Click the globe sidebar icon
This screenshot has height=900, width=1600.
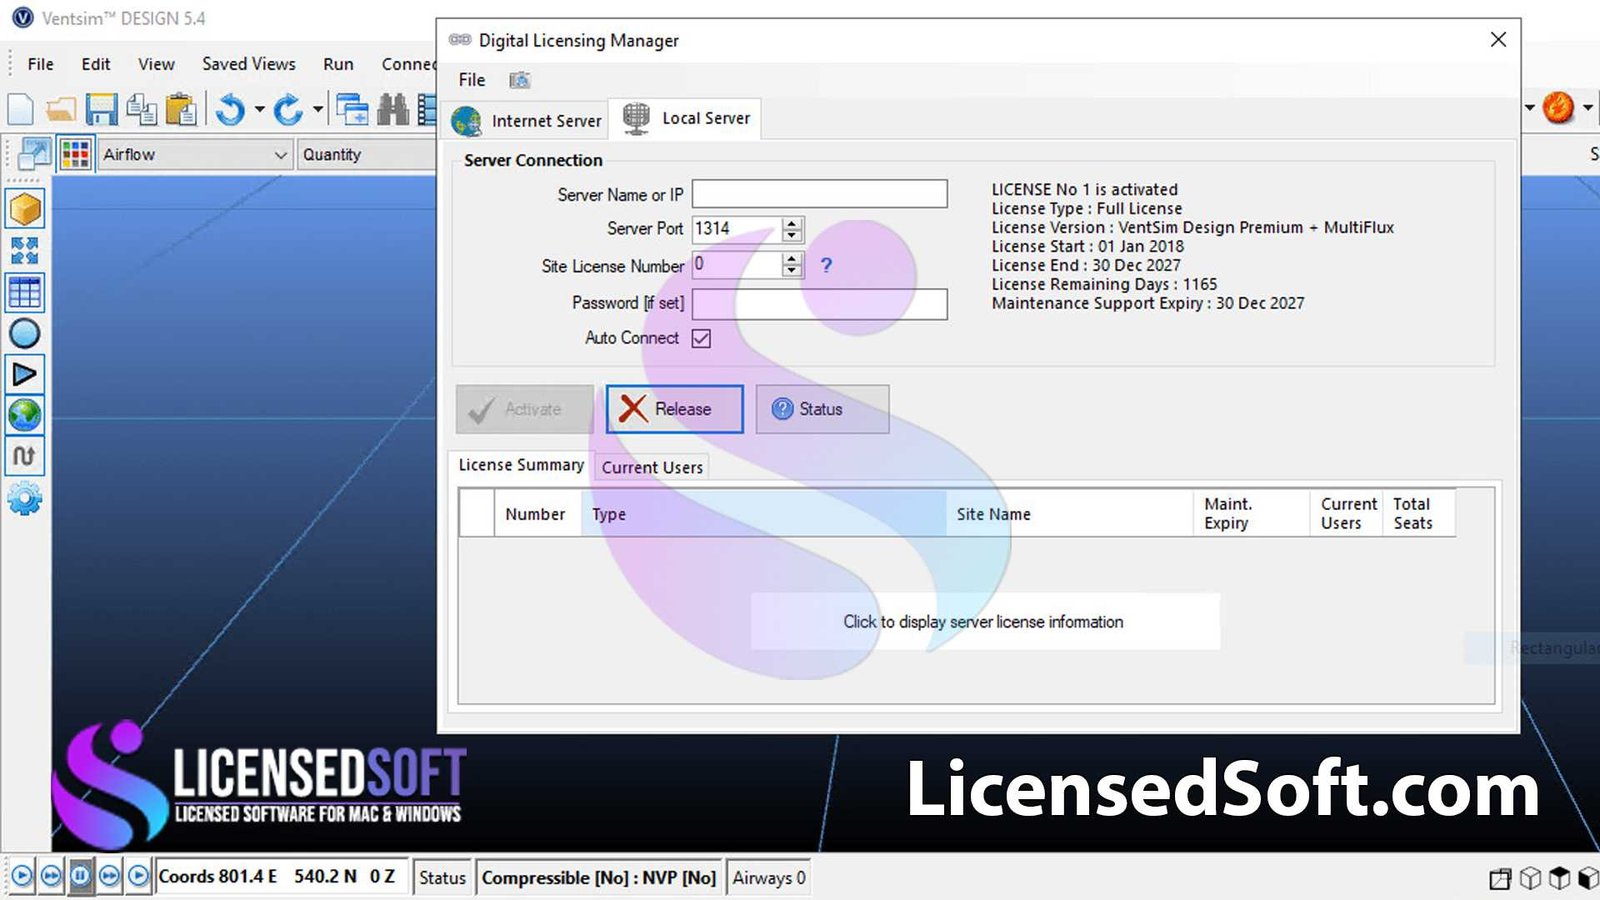click(x=25, y=414)
